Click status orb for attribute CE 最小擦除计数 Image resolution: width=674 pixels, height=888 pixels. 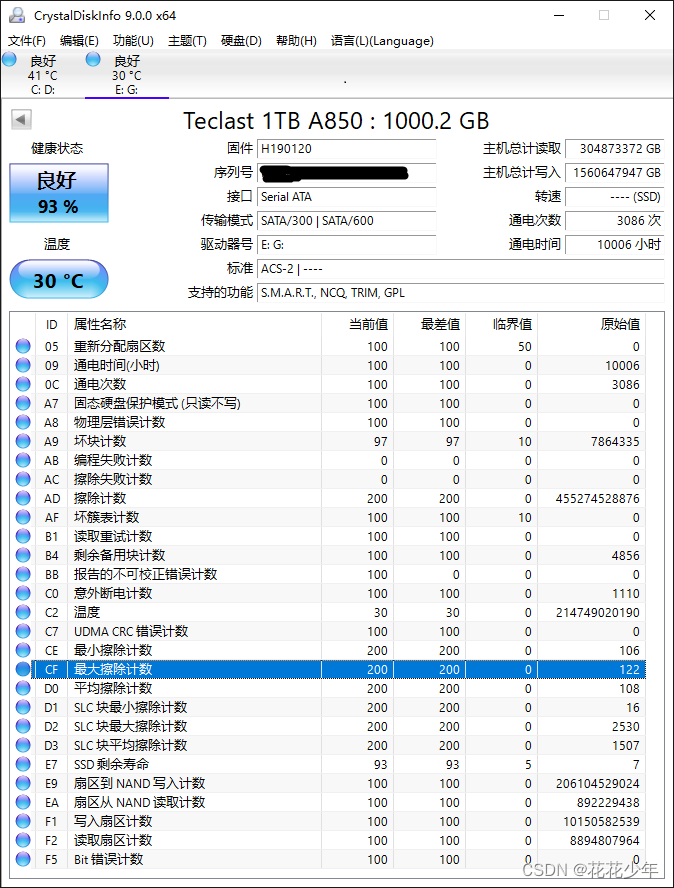click(x=23, y=650)
